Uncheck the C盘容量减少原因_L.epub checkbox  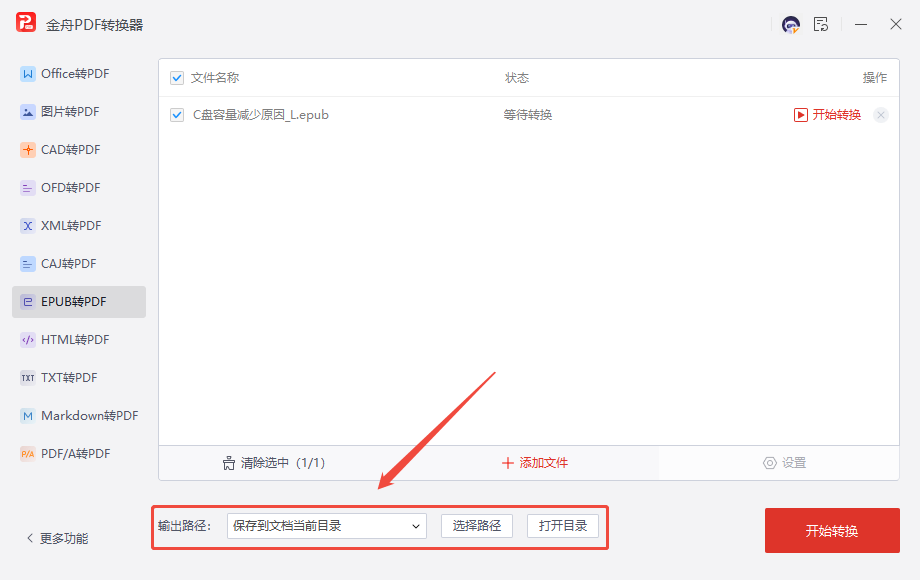177,115
